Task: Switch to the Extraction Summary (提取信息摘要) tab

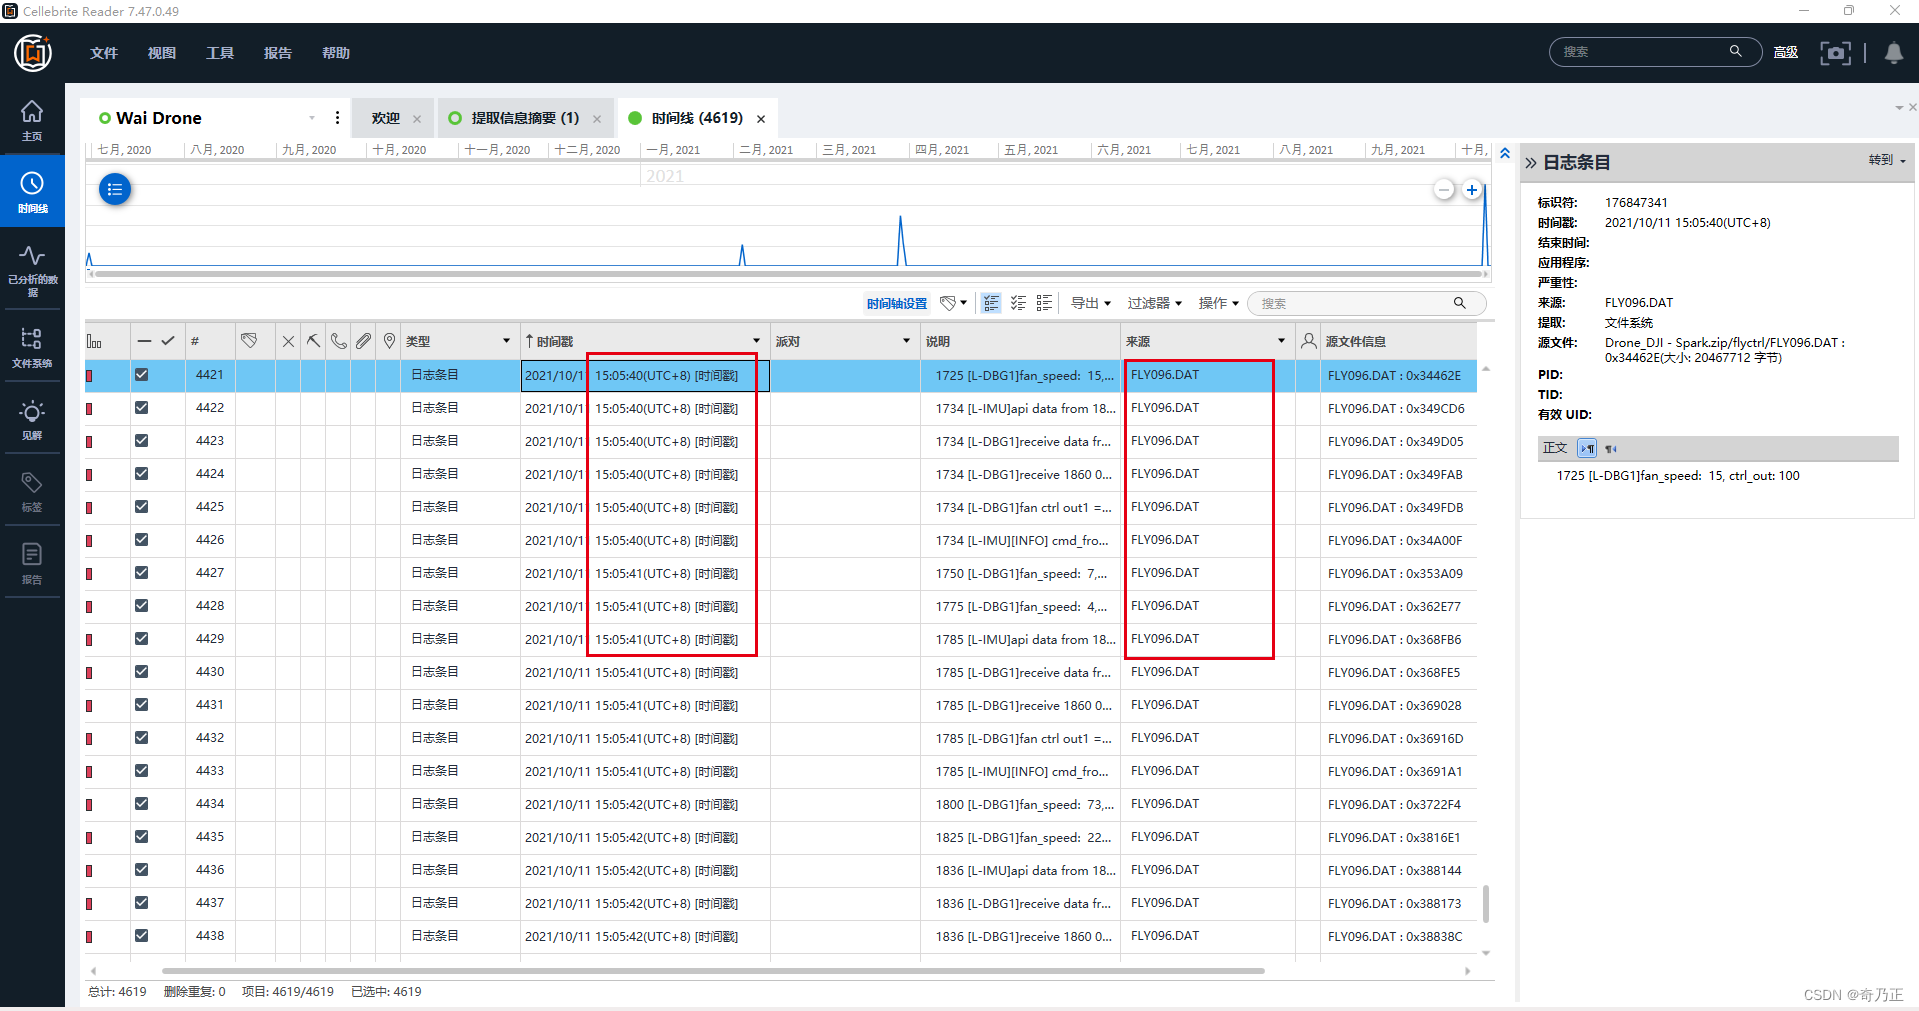Action: click(525, 118)
